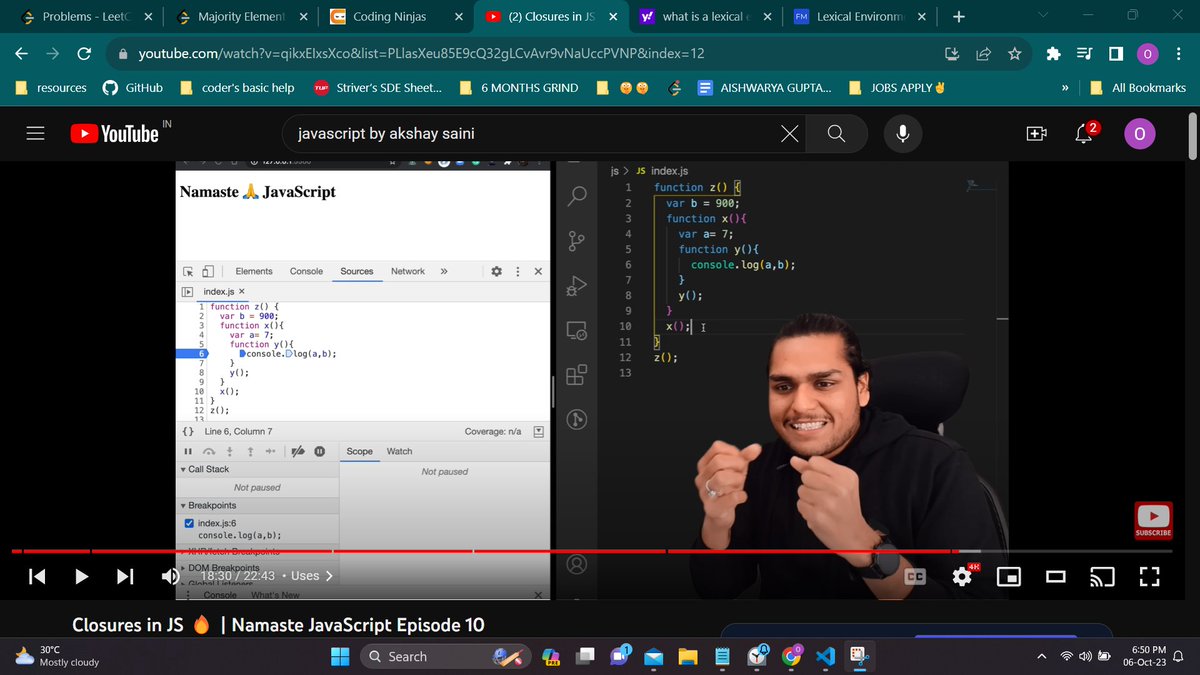Image resolution: width=1200 pixels, height=675 pixels.
Task: Expand the 'Uses' chapter list
Action: [312, 576]
